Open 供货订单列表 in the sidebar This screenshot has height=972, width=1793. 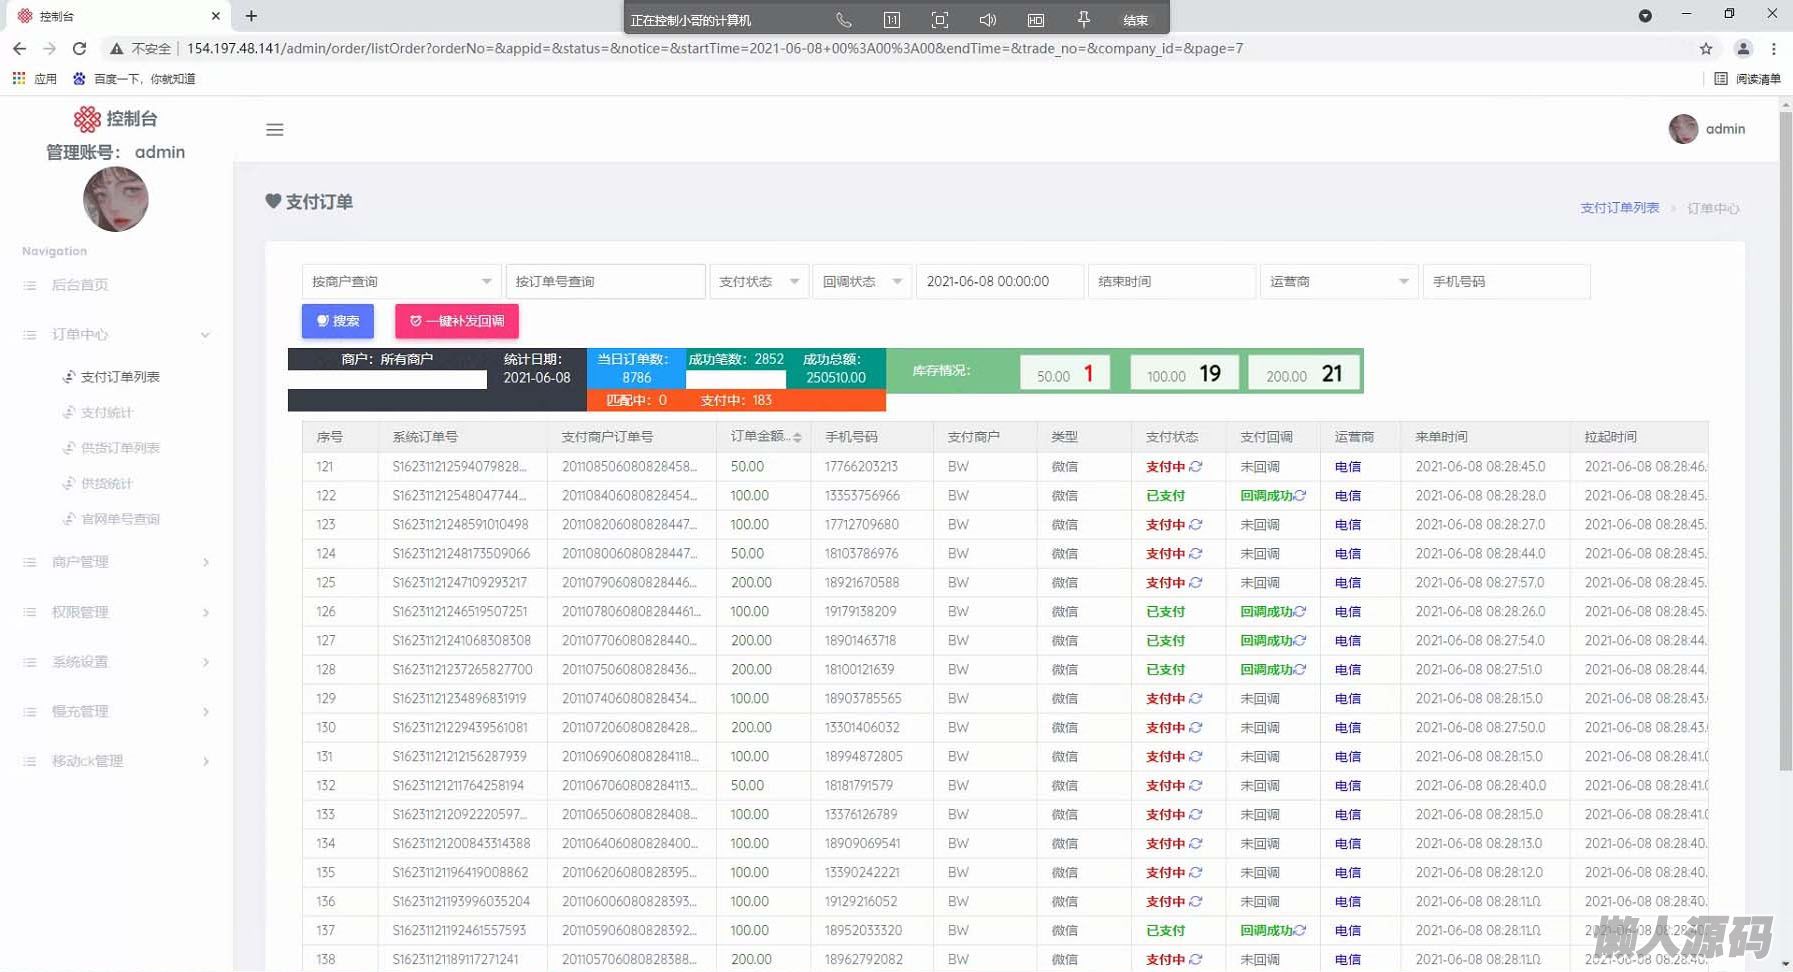coord(120,448)
